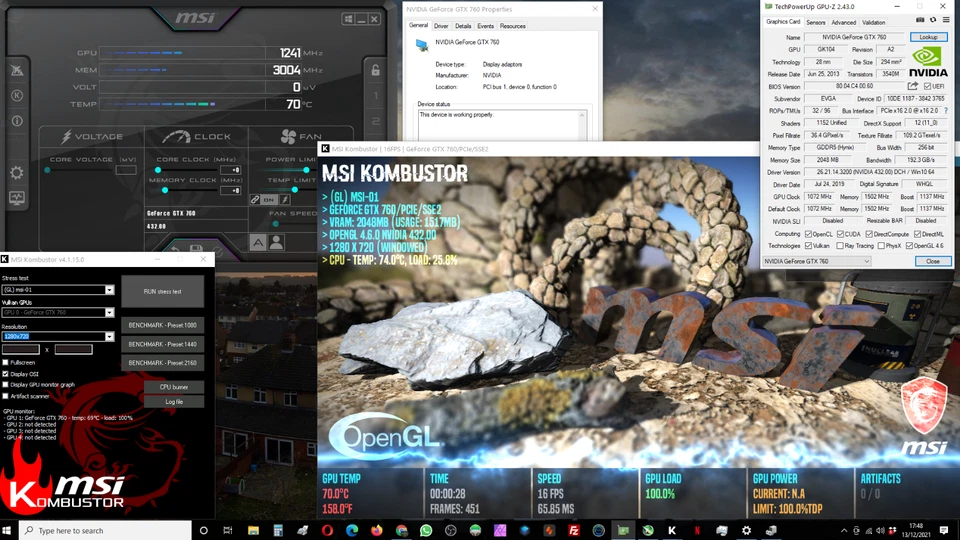Run BENCHMARK Preset 1080

[162, 325]
